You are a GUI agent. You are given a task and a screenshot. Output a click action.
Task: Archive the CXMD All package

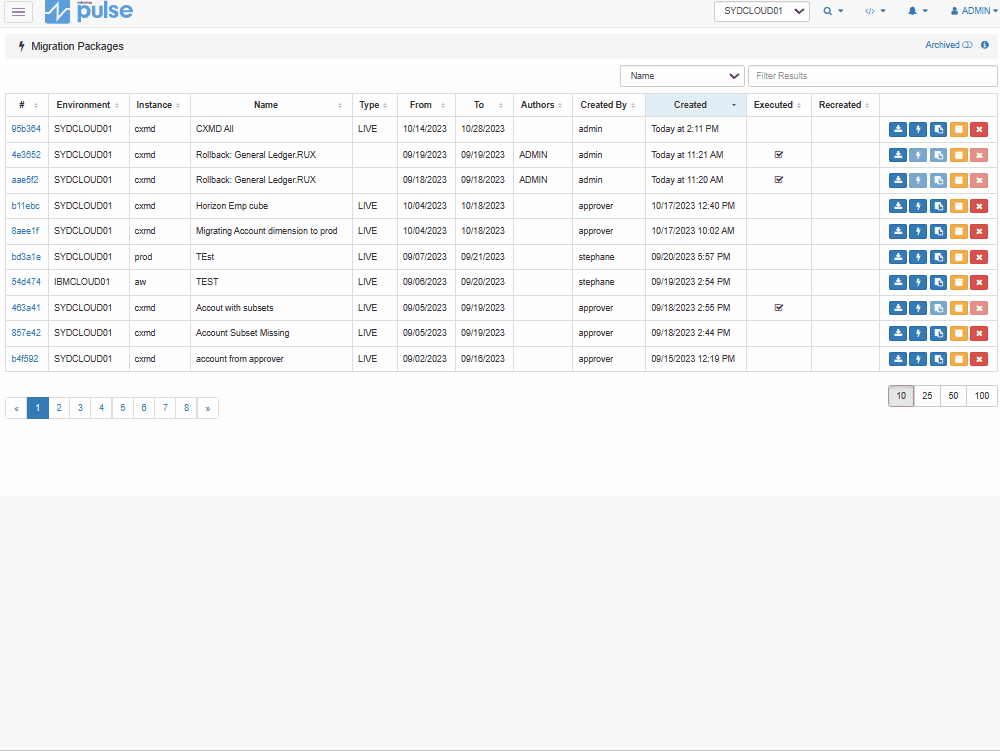coord(959,129)
